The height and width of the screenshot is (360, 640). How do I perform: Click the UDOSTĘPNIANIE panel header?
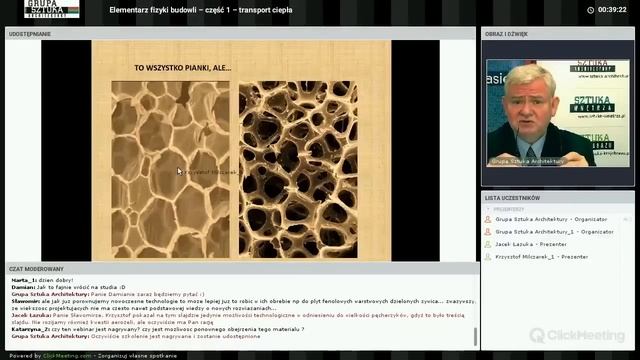240,34
